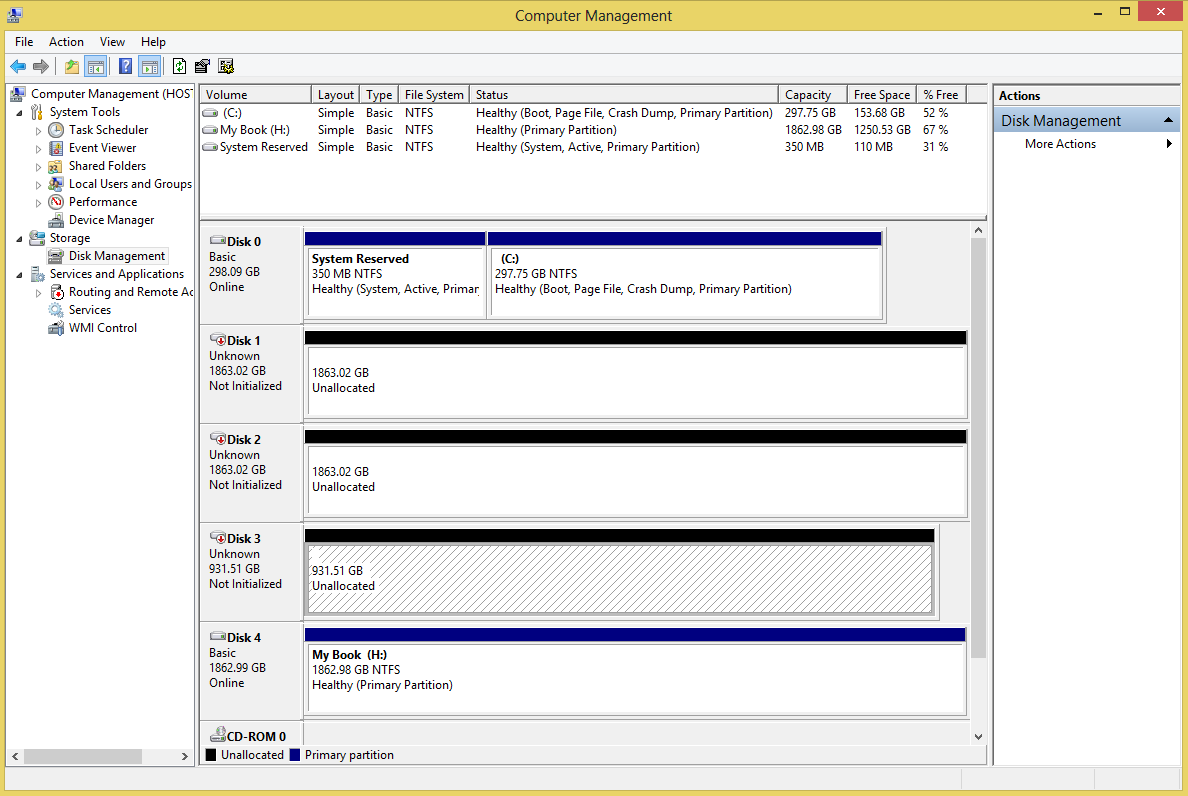Toggle the Show/Hide Action Pane toolbar icon
This screenshot has height=796, width=1188.
tap(150, 67)
